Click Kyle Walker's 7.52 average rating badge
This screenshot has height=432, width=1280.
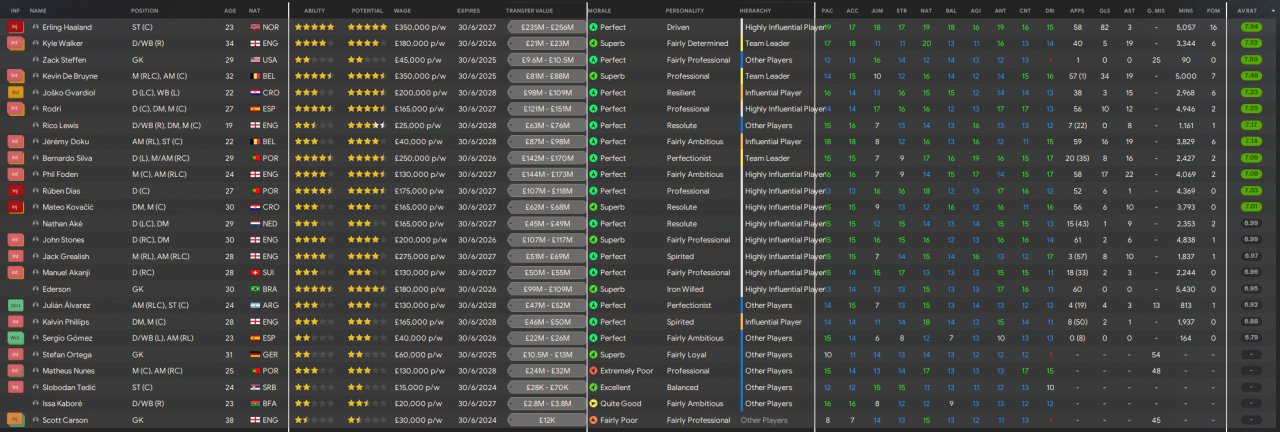[1249, 43]
